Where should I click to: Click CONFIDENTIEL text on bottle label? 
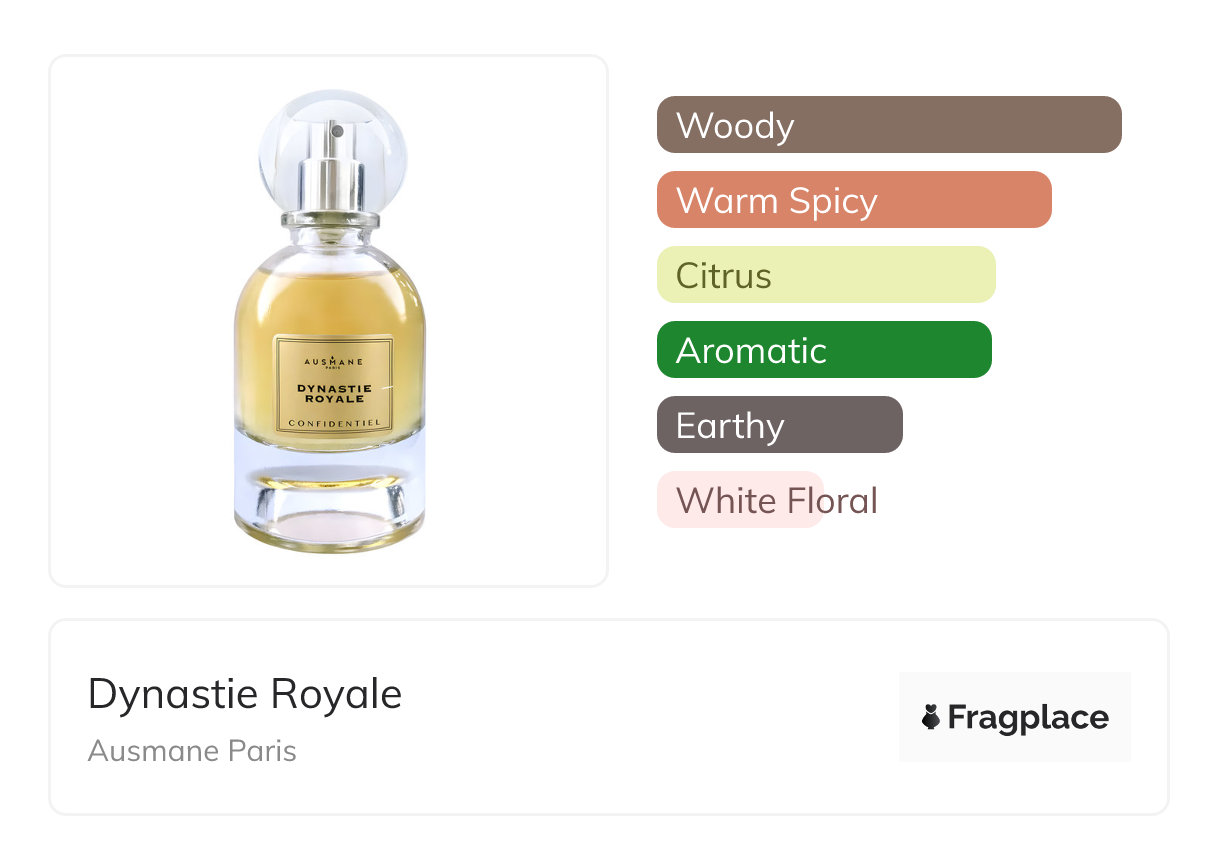pyautogui.click(x=334, y=423)
